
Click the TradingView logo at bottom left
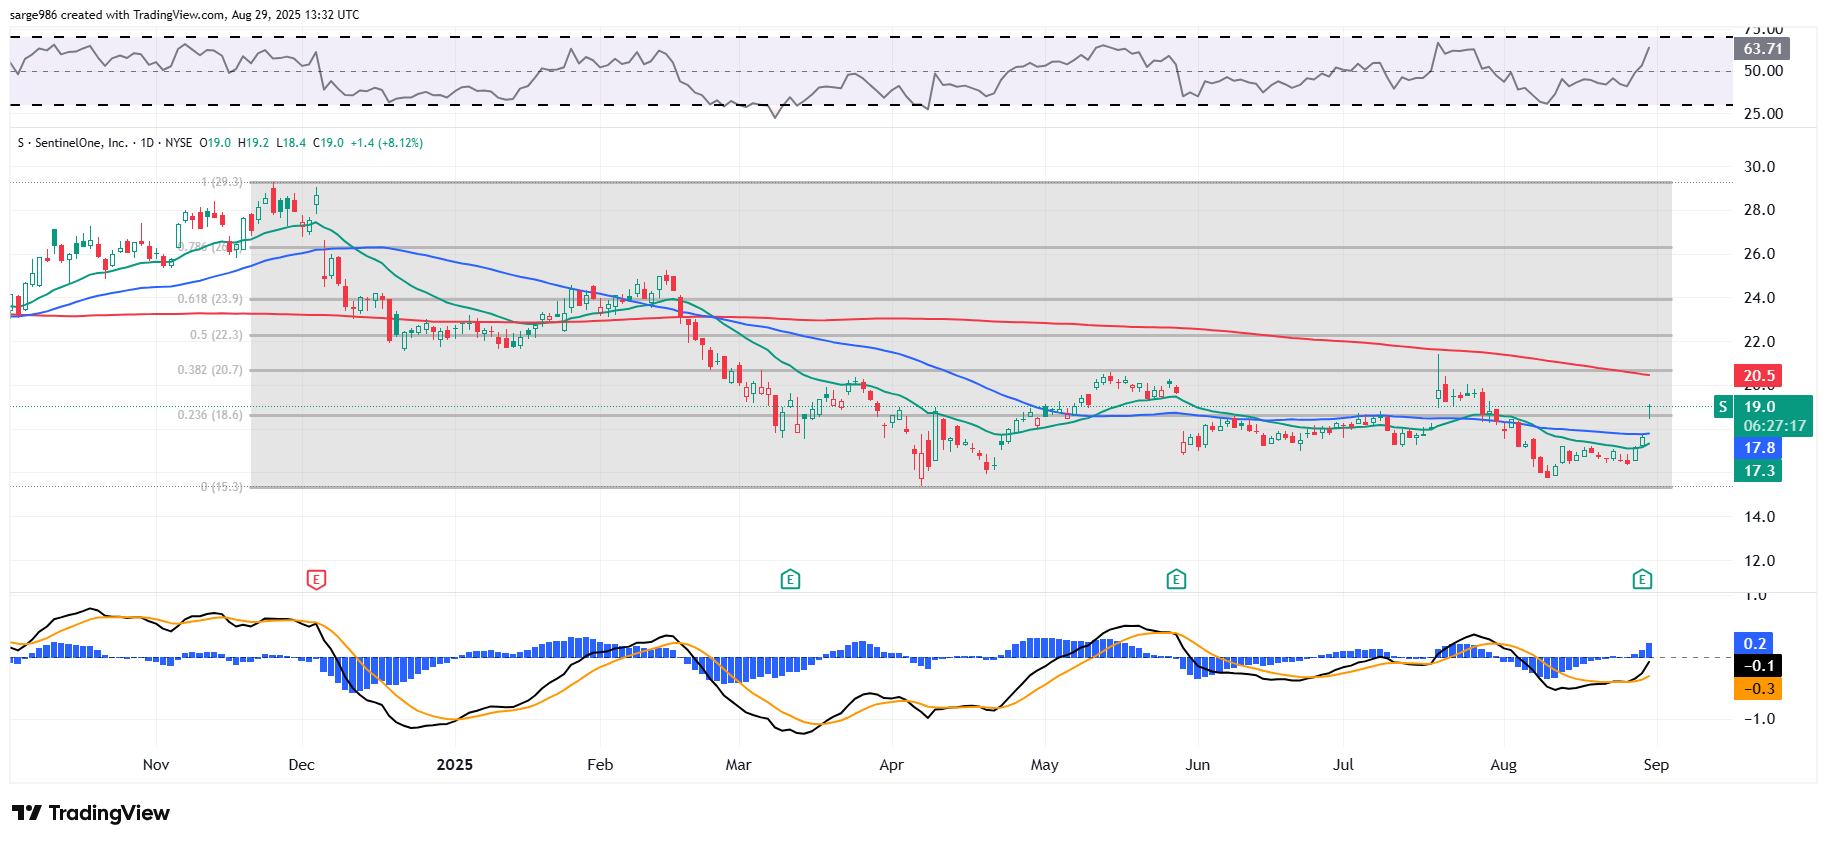[91, 813]
